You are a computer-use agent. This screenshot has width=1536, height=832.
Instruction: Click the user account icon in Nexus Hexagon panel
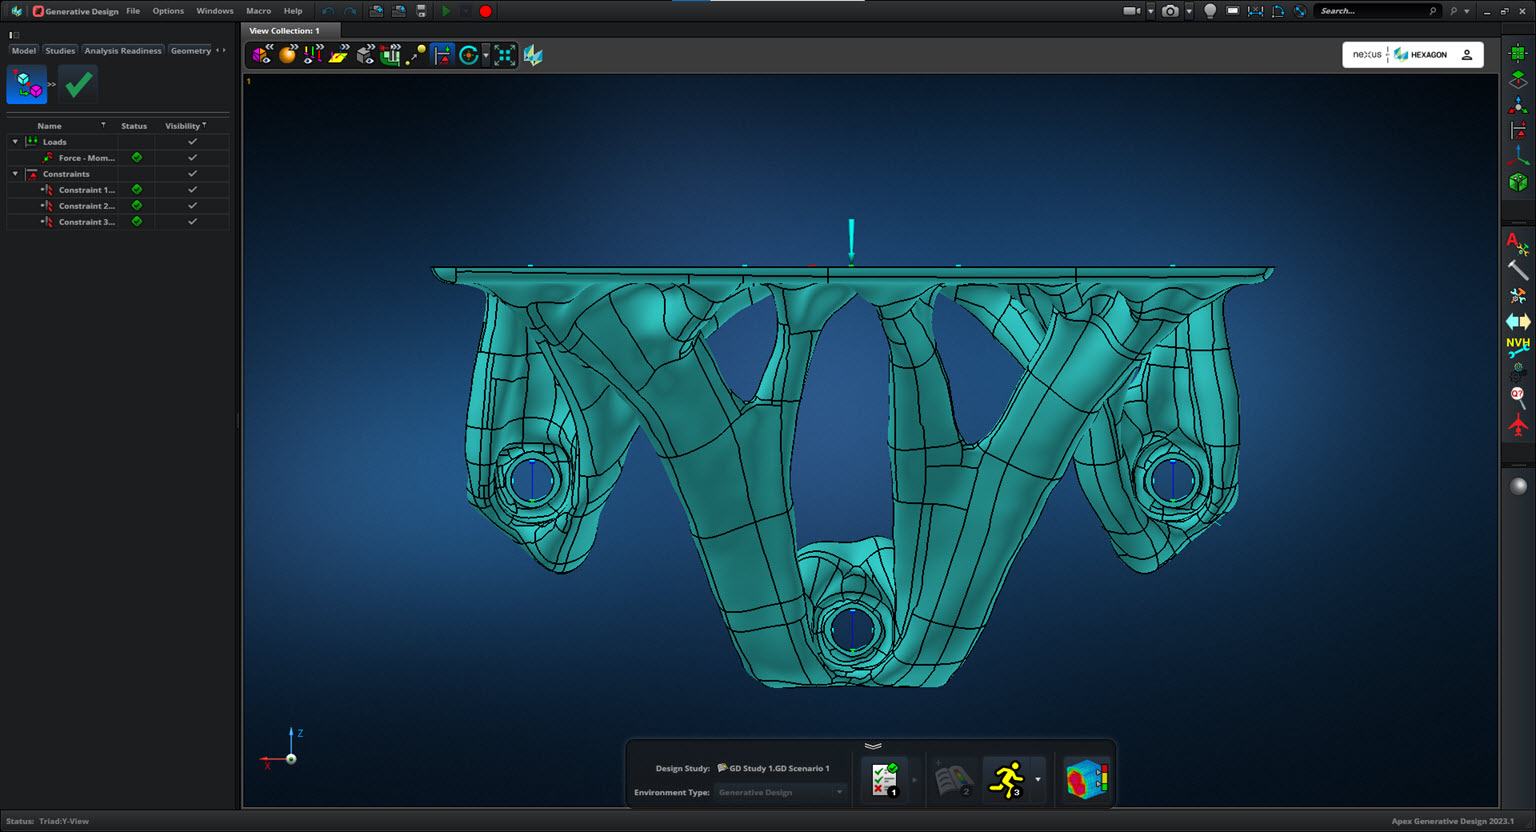pyautogui.click(x=1467, y=55)
